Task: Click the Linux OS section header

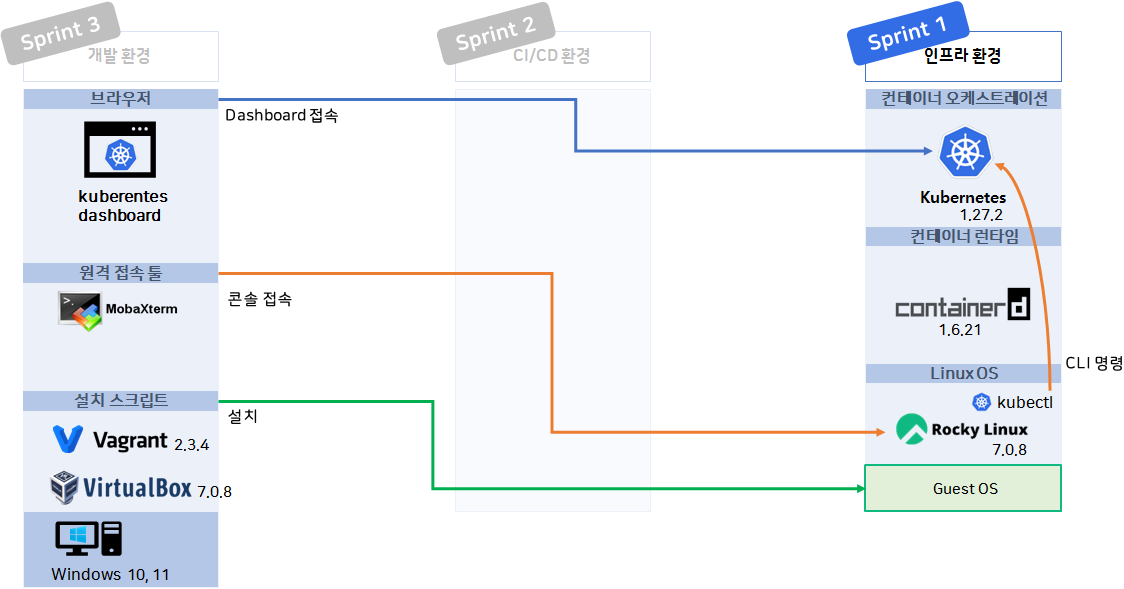Action: click(963, 373)
